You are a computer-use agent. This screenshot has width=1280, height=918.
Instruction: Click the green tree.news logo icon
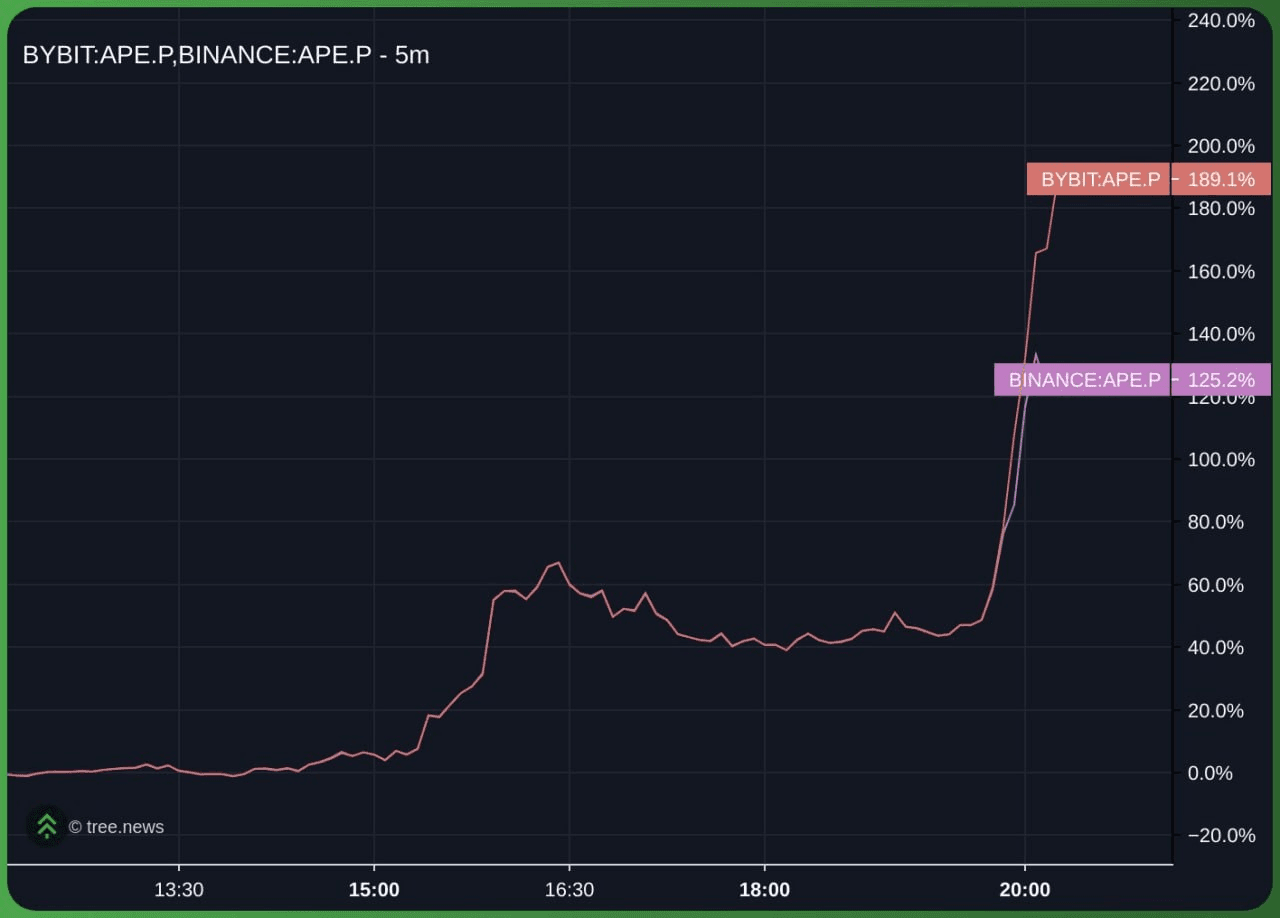(47, 825)
